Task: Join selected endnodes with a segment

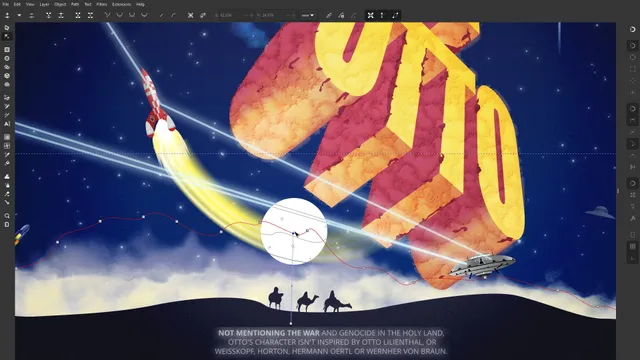Action: 78,16
